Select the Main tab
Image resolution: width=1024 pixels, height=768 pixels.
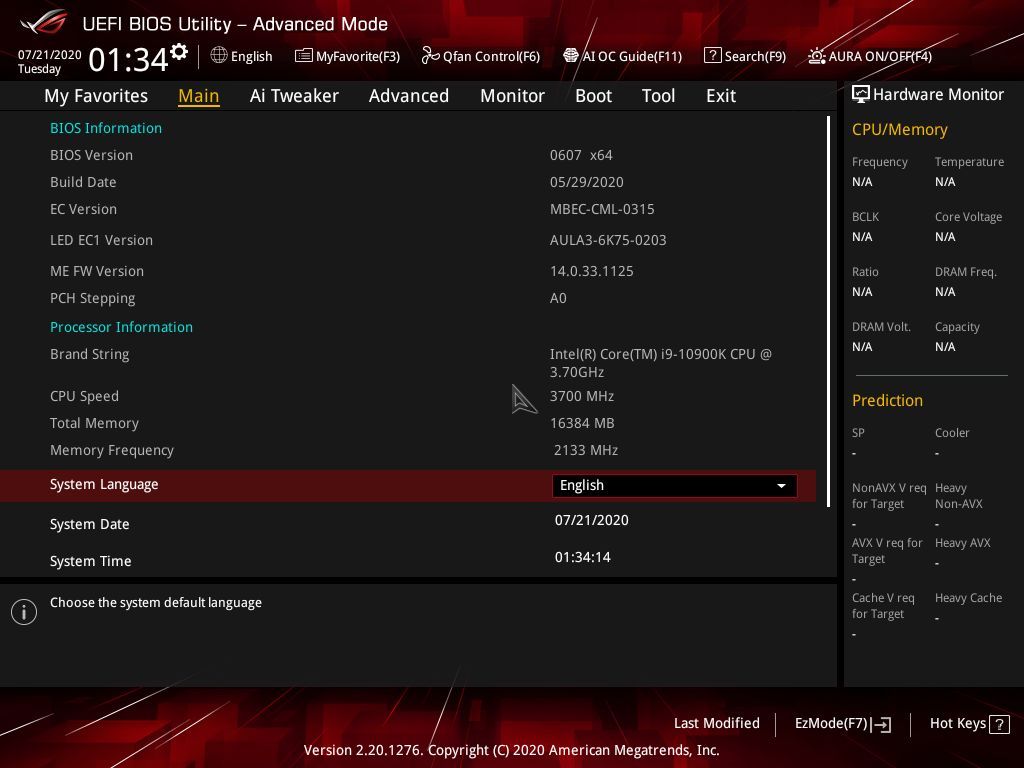click(199, 96)
